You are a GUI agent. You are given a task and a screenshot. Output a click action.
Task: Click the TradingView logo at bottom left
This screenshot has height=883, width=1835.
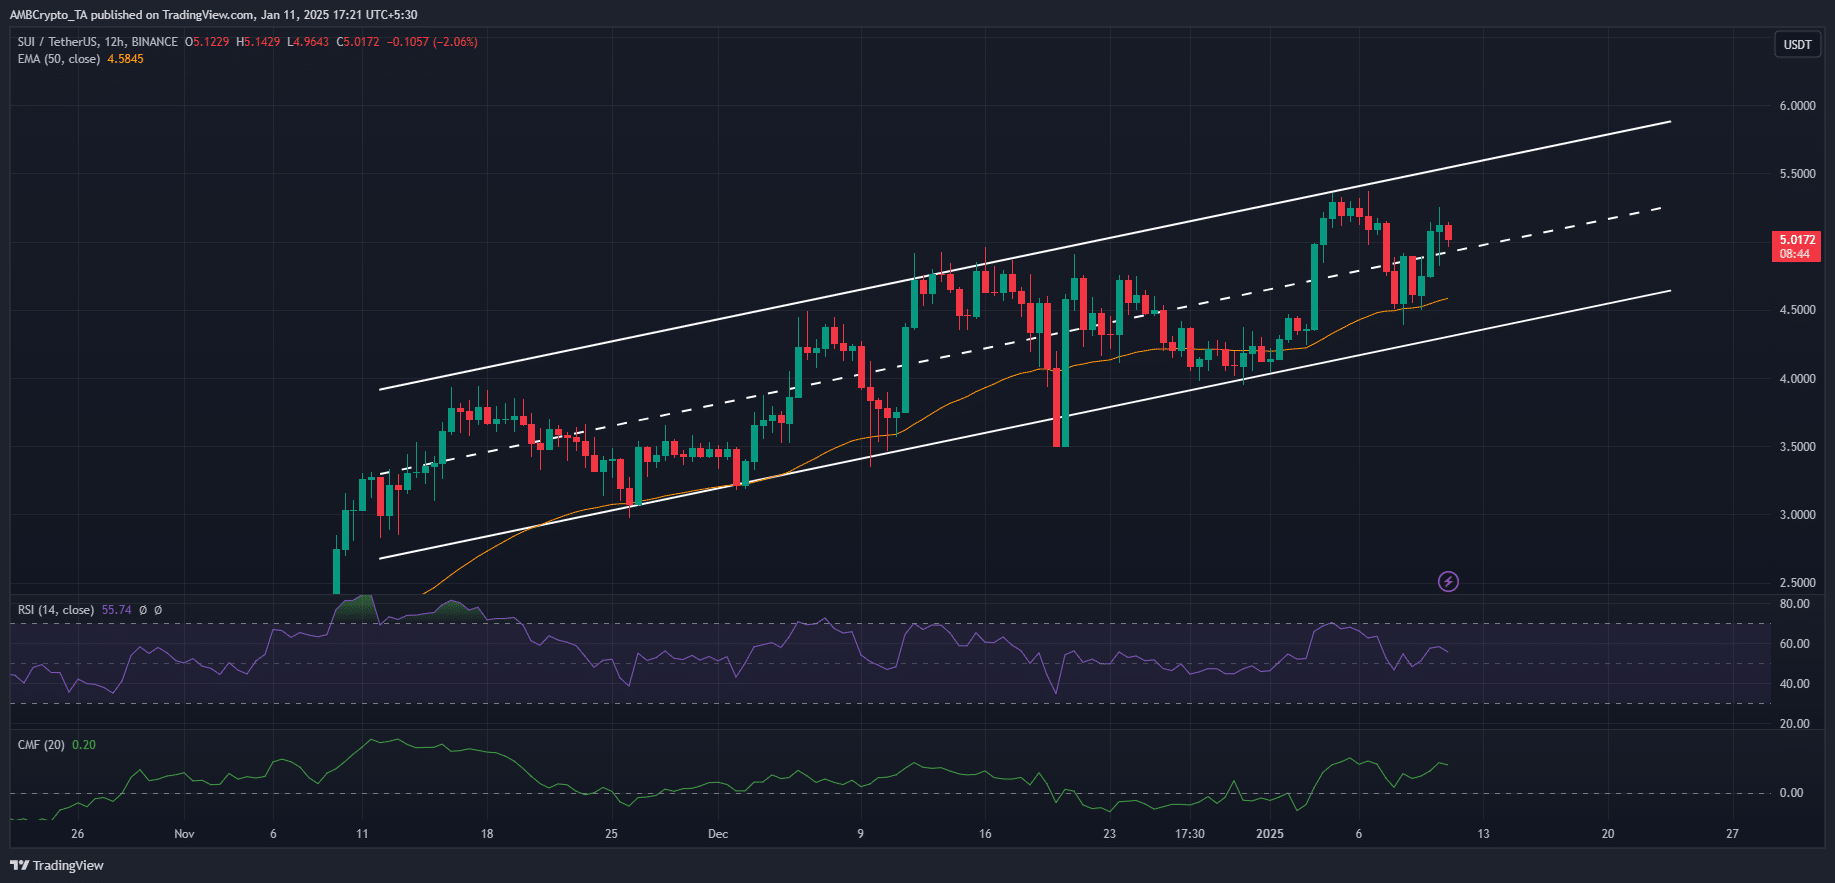[57, 865]
